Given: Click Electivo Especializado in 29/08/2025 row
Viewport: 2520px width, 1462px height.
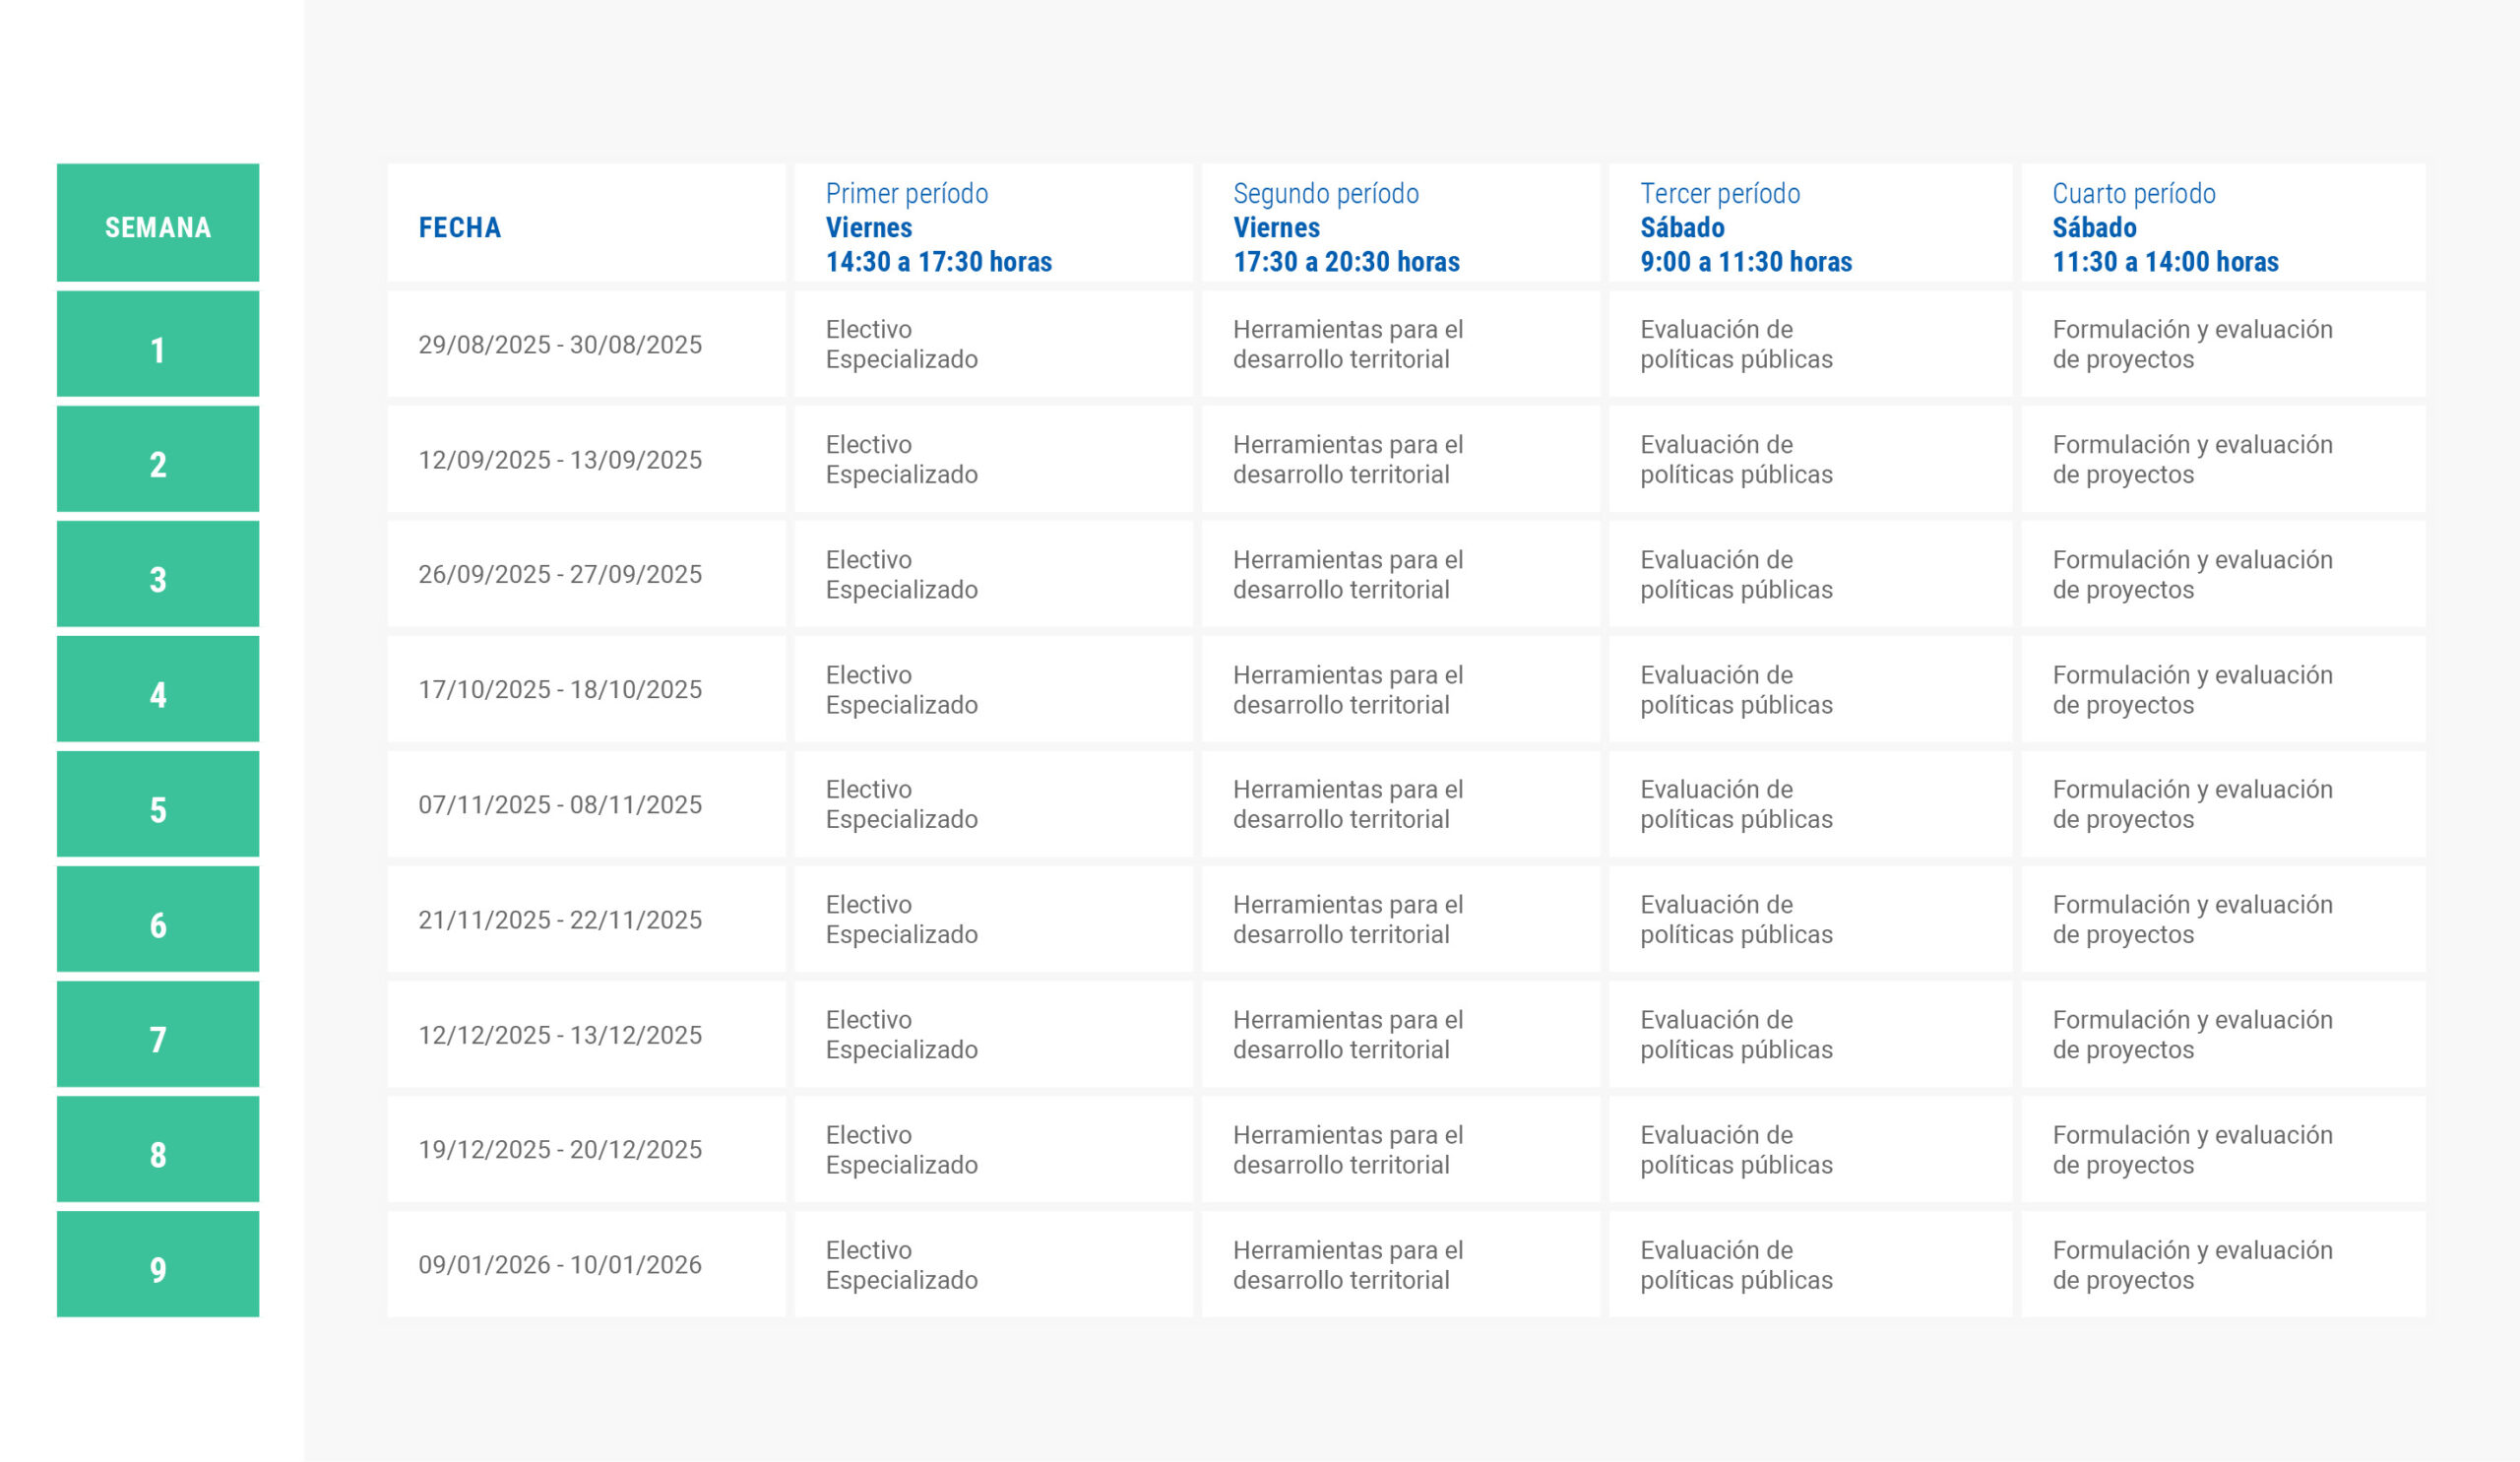Looking at the screenshot, I should click(993, 344).
